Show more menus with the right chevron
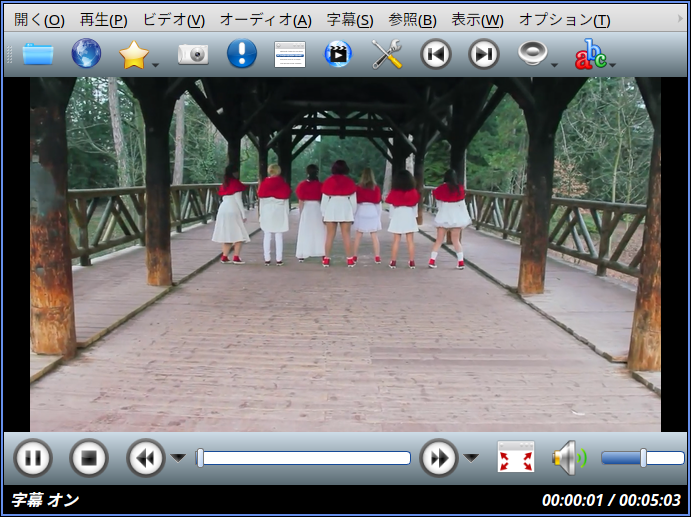Viewport: 691px width, 517px height. pyautogui.click(x=680, y=19)
